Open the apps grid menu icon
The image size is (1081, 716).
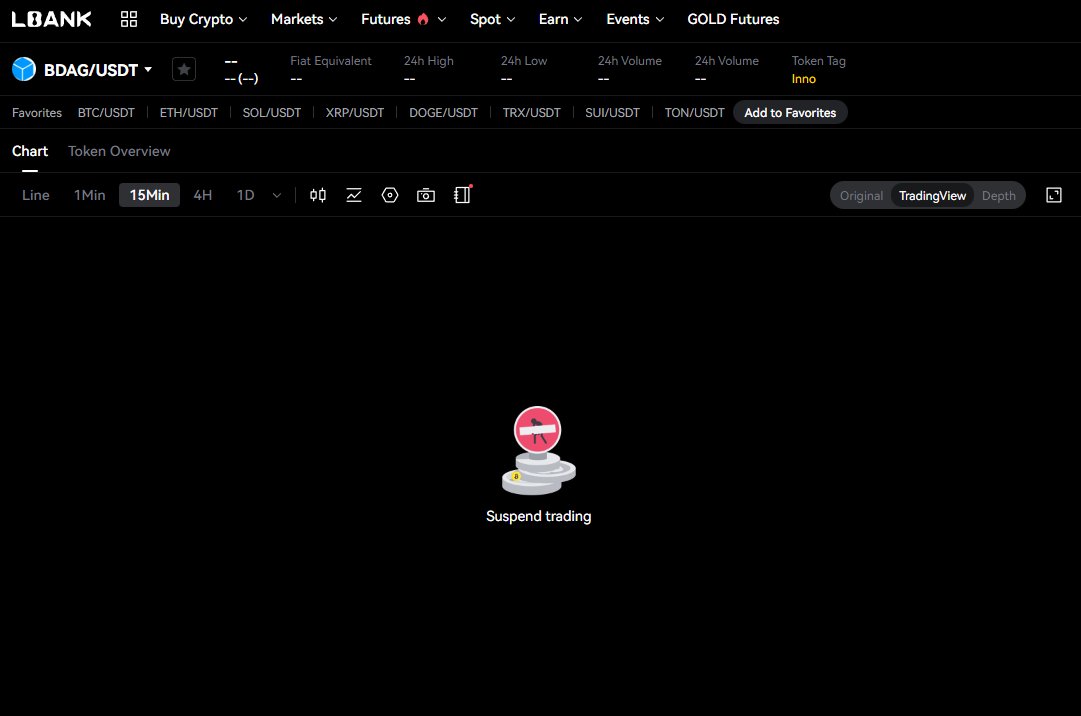click(x=129, y=19)
